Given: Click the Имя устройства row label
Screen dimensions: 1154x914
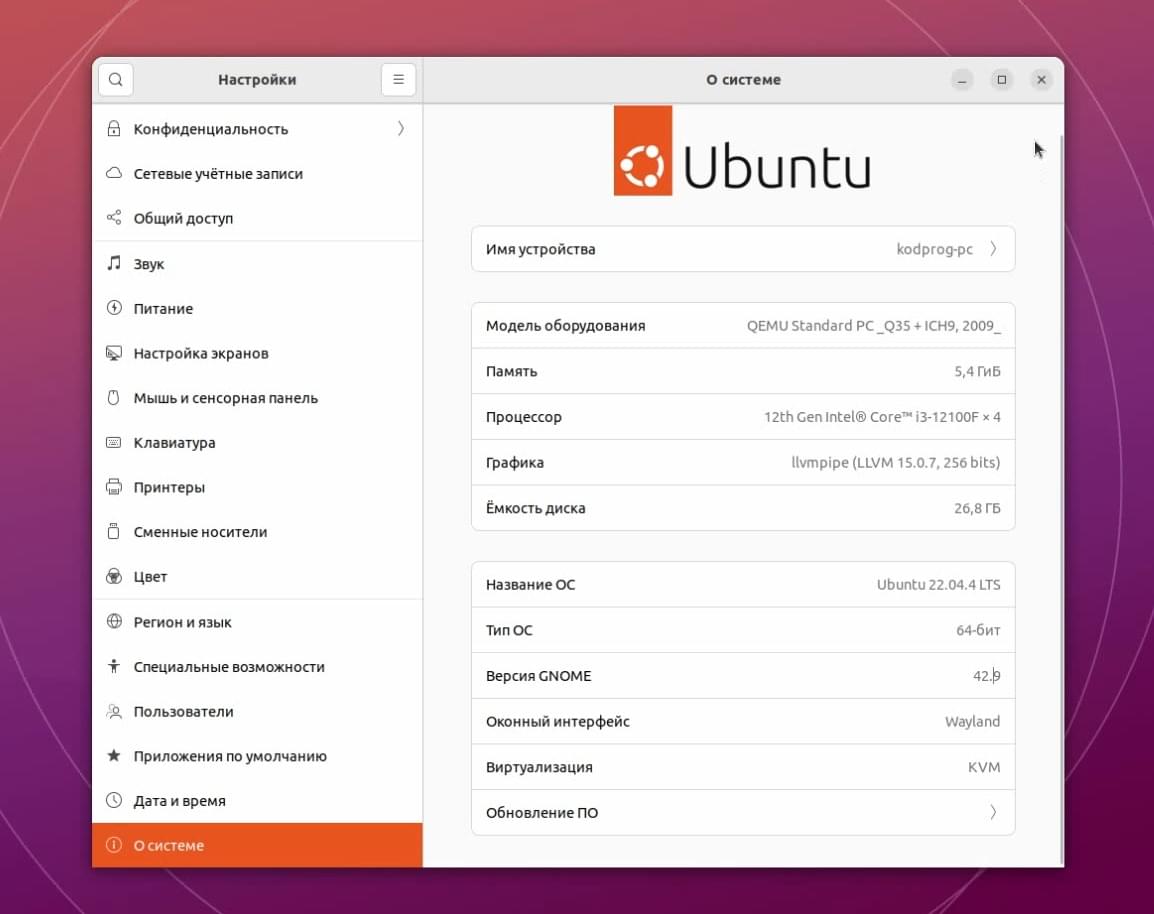Looking at the screenshot, I should point(540,249).
